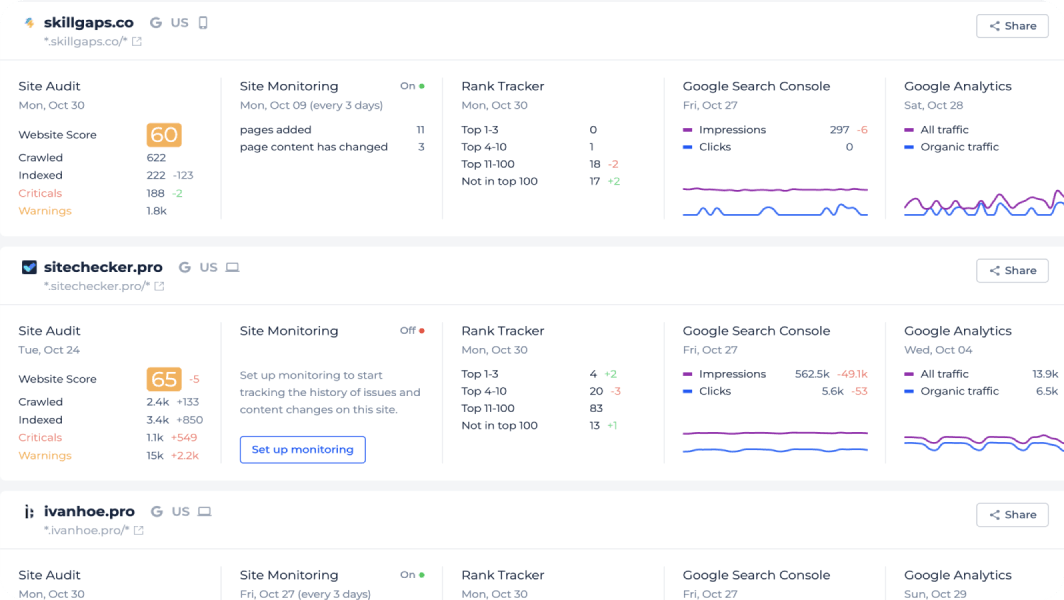
Task: Click the ivanhoe.pro favicon icon
Action: pyautogui.click(x=29, y=512)
